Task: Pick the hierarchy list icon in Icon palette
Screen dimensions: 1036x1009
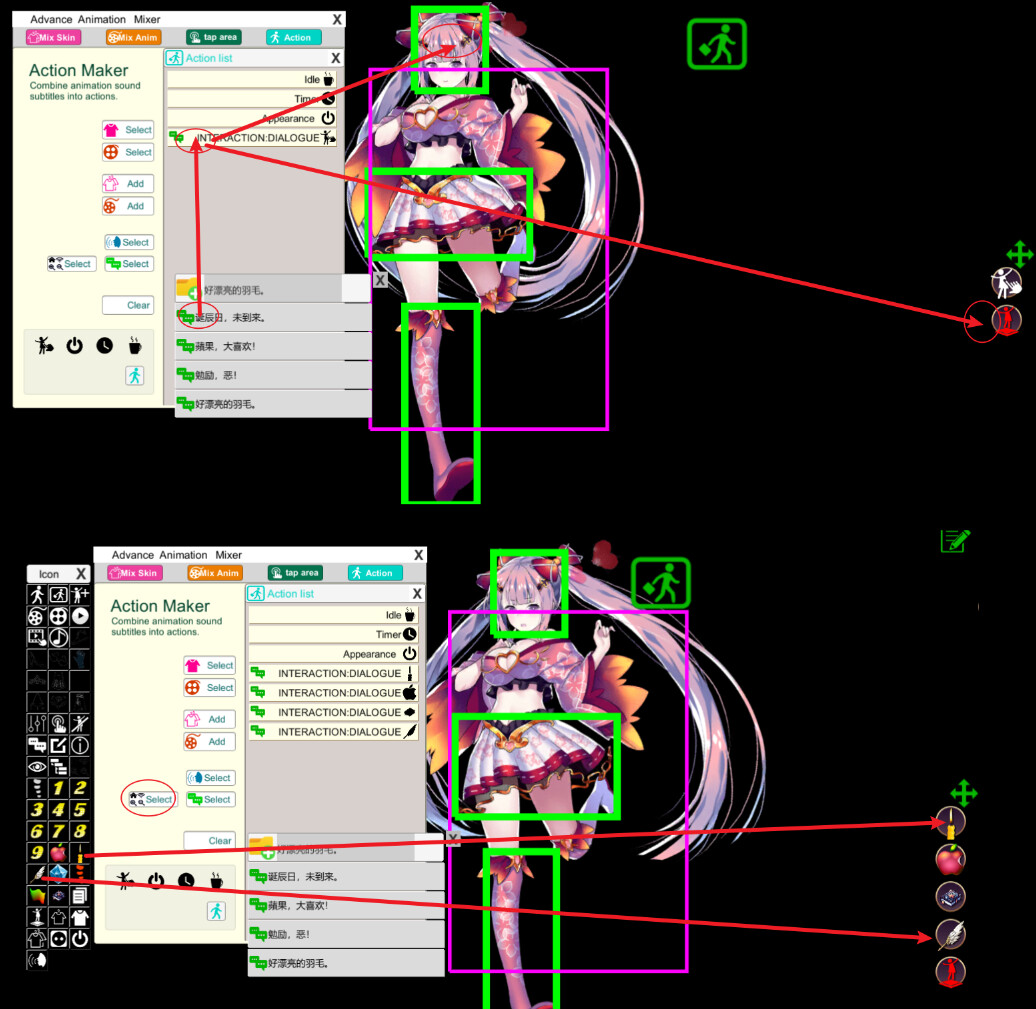Action: pos(59,766)
